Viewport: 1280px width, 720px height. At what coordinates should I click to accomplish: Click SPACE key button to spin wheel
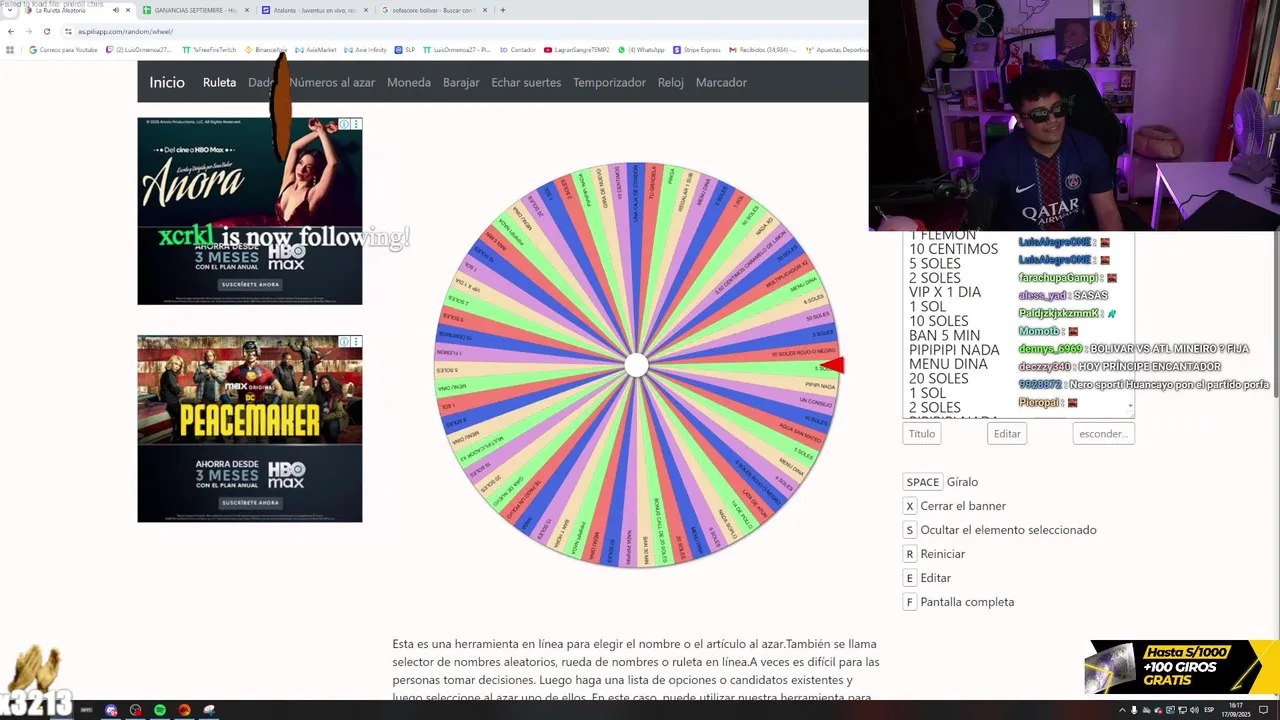[x=923, y=482]
